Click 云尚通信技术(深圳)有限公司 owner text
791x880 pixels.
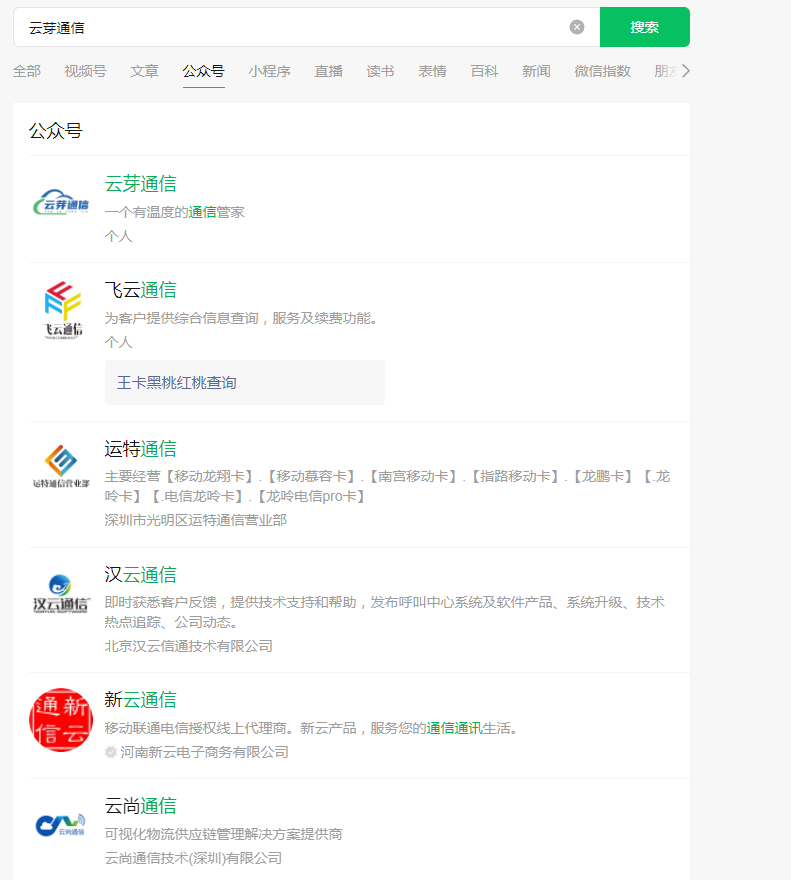(193, 858)
